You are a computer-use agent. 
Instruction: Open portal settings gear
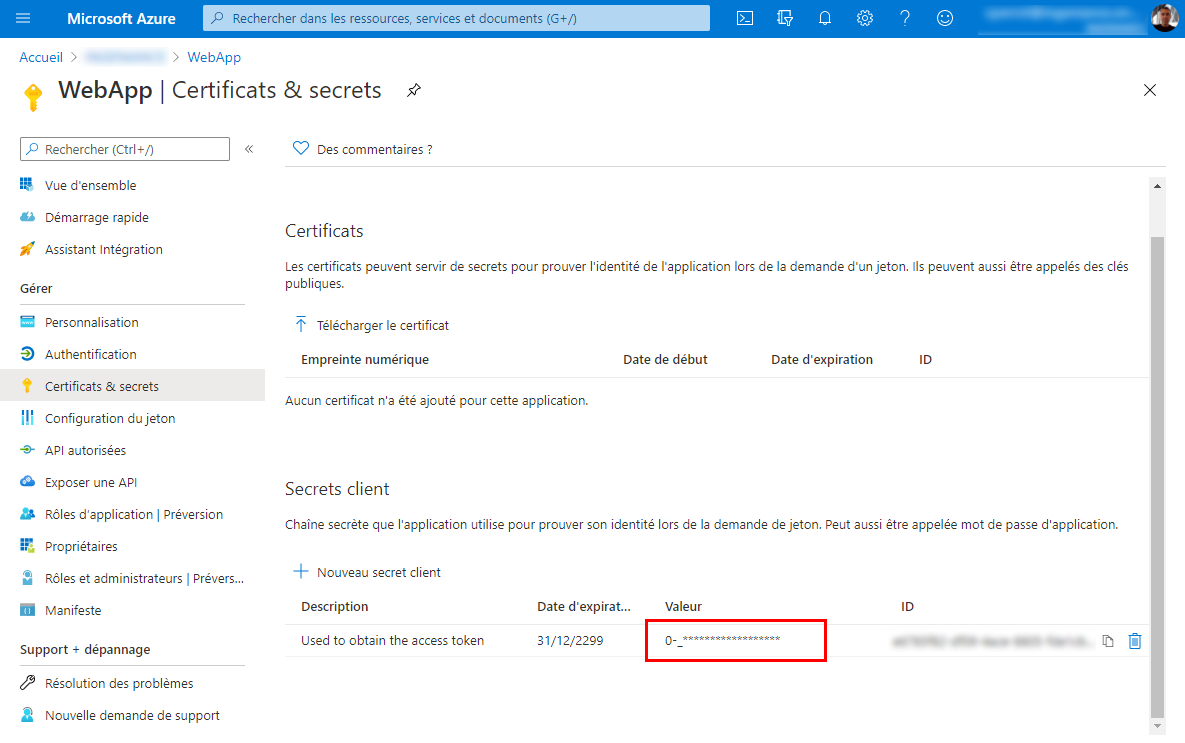coord(865,18)
